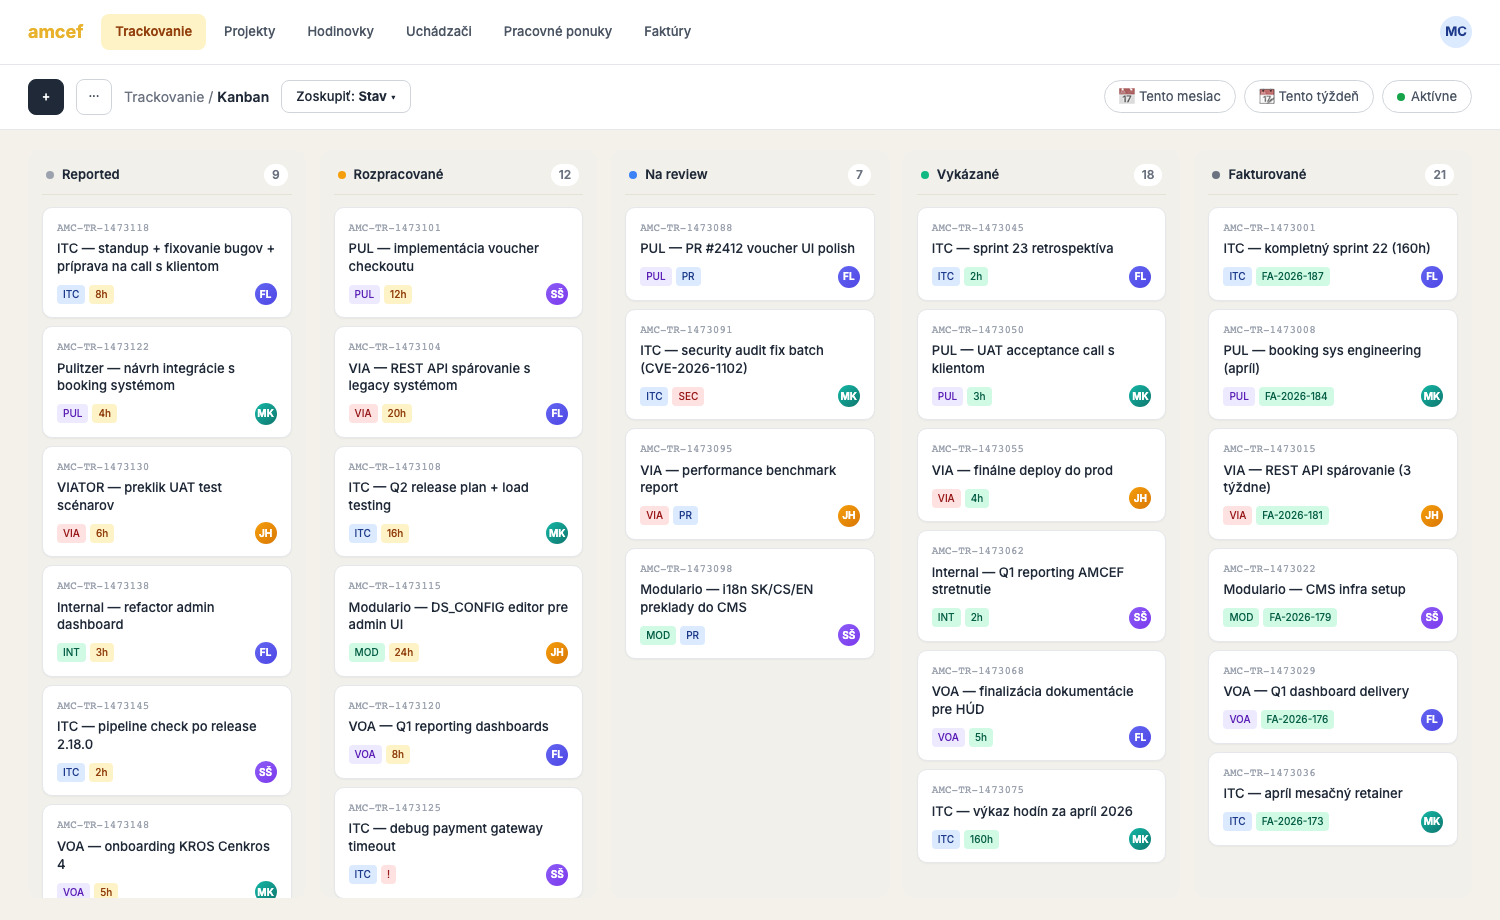This screenshot has height=920, width=1500.
Task: Click the Na review column header
Action: (x=750, y=174)
